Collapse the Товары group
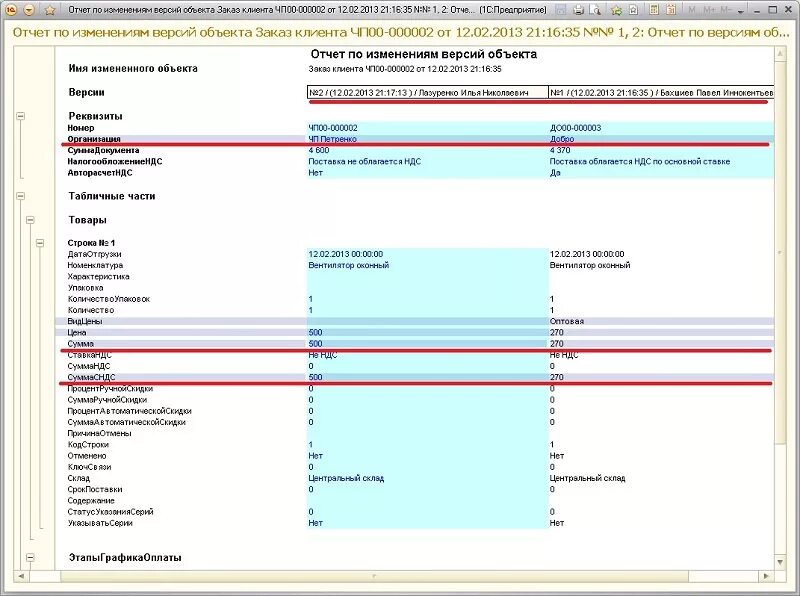800x596 pixels. tap(30, 220)
